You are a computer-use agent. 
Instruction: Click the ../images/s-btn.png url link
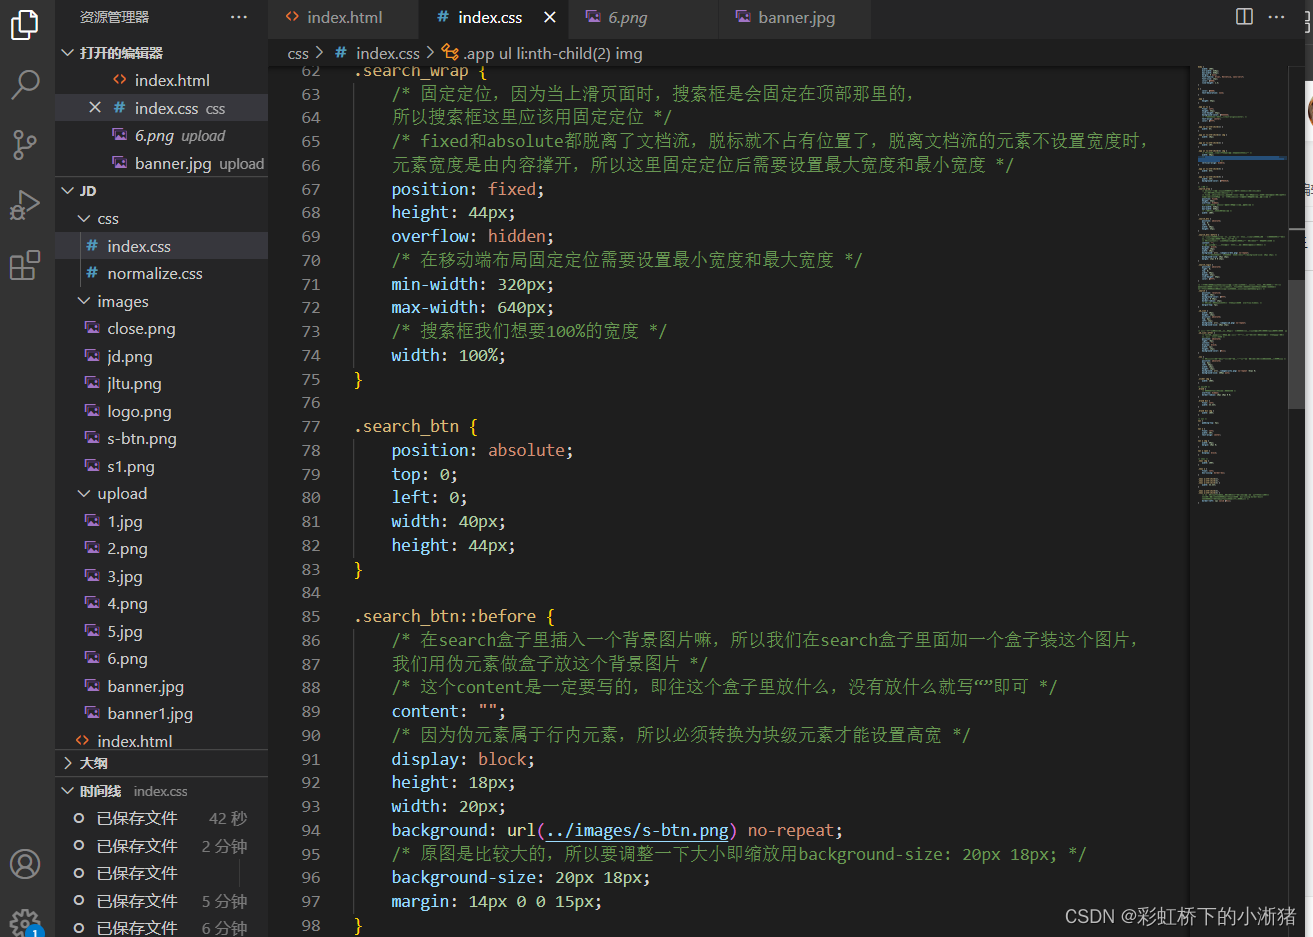click(x=637, y=830)
